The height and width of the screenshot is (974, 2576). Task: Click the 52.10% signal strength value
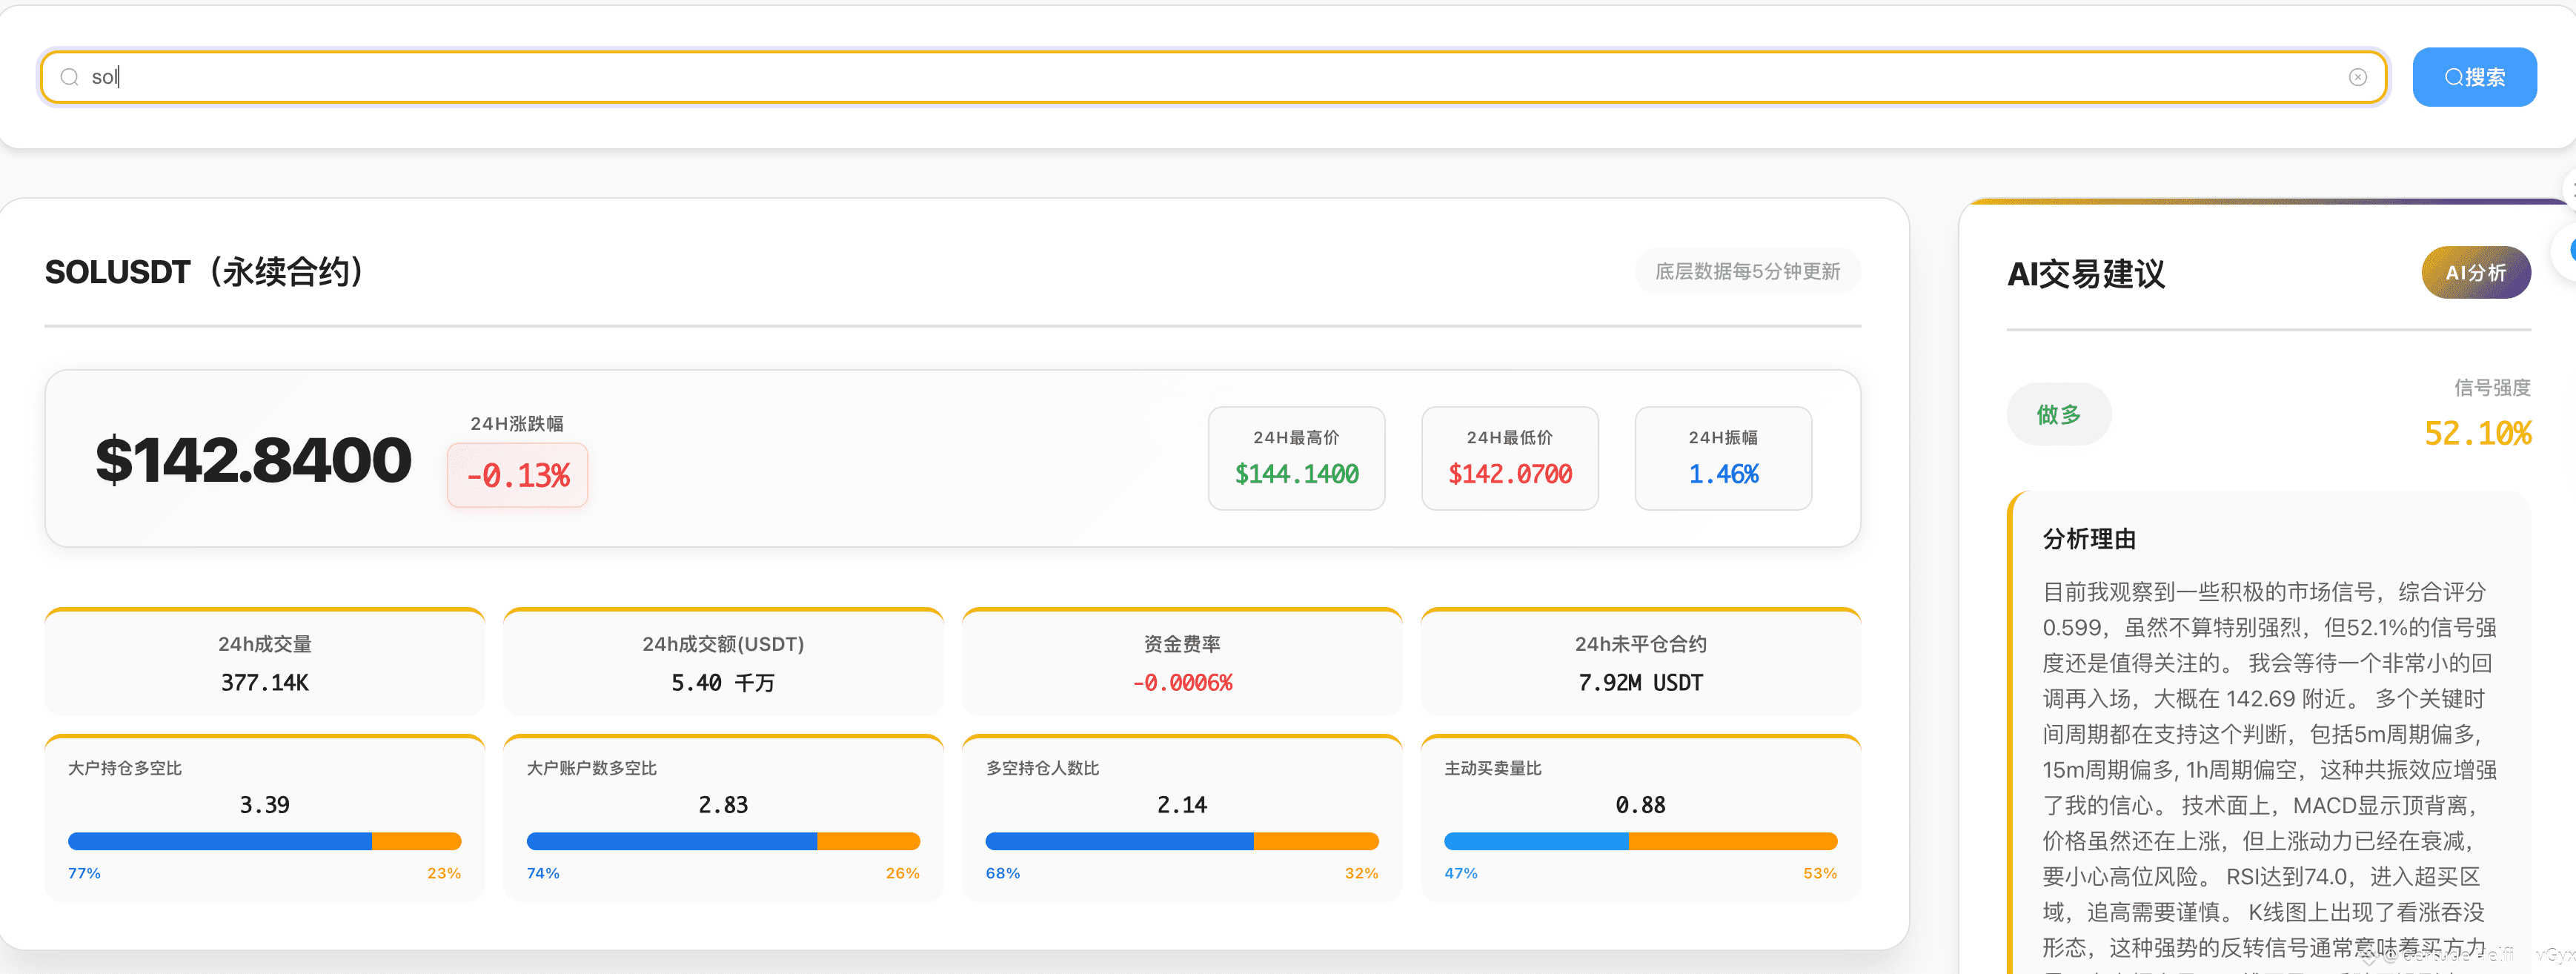[x=2477, y=434]
